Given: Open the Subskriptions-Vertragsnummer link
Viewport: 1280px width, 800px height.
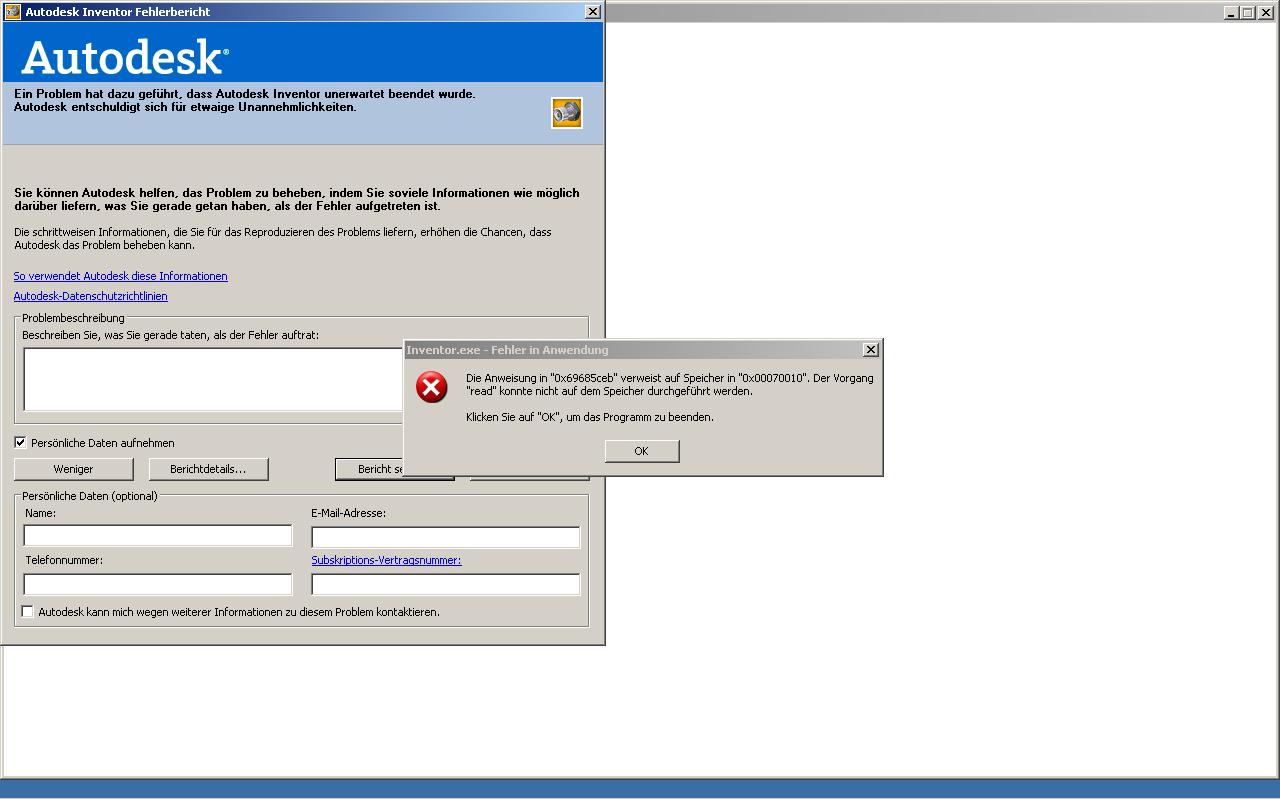Looking at the screenshot, I should pos(386,560).
